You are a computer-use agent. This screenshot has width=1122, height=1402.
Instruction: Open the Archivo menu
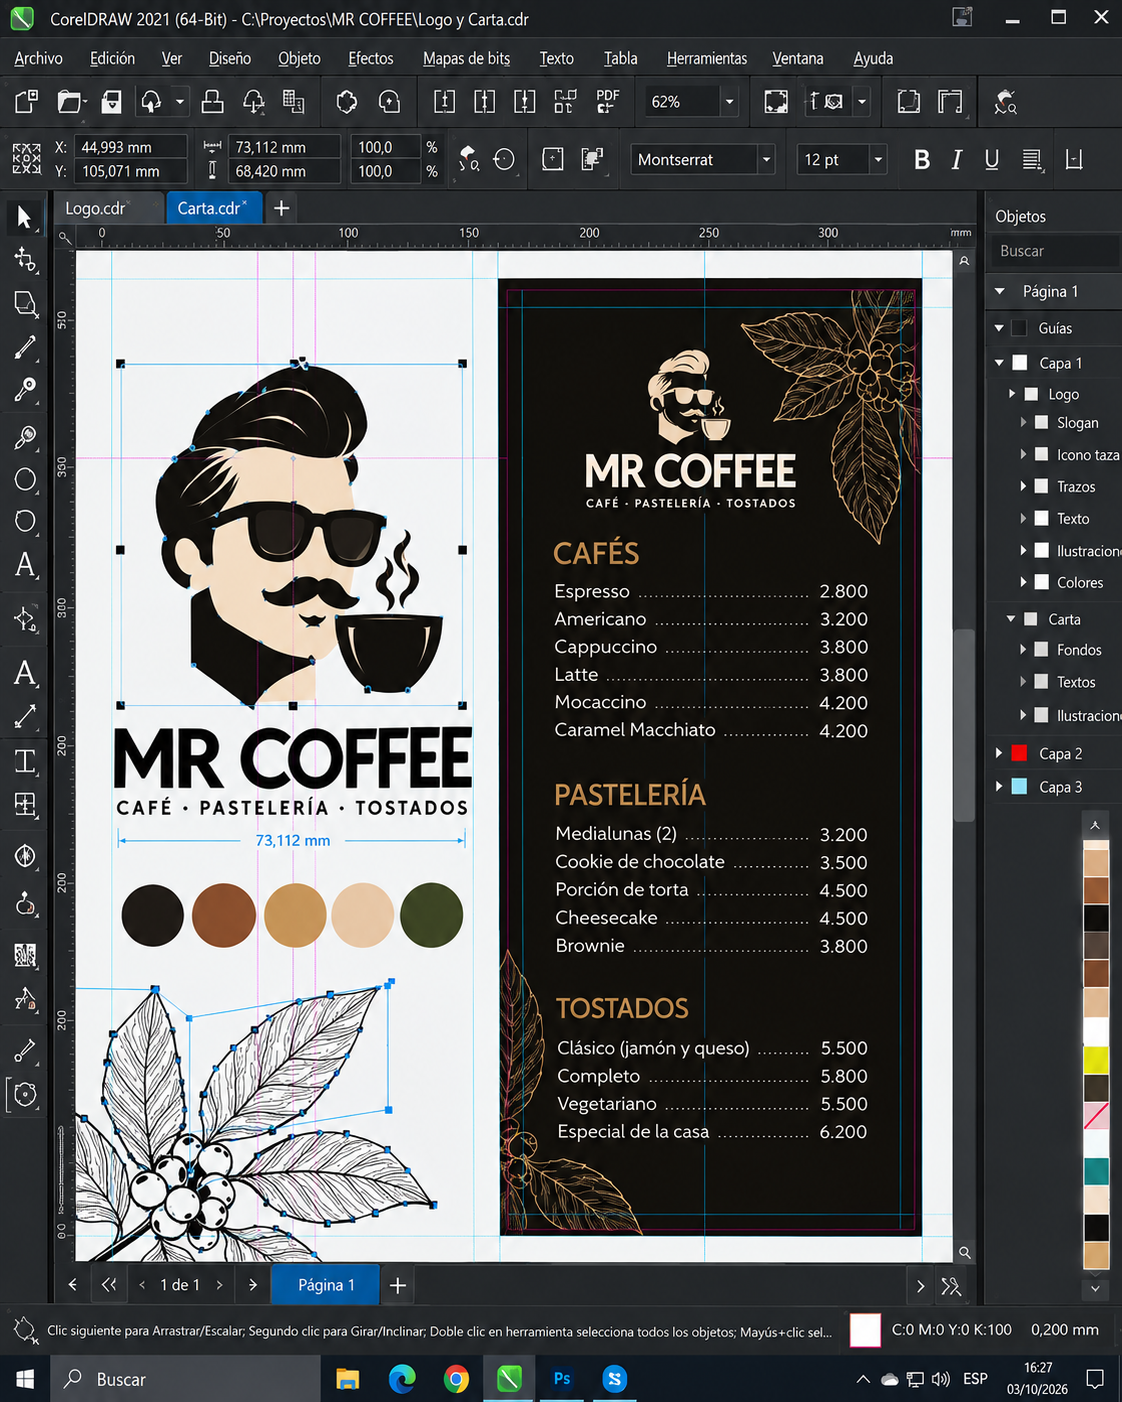(x=38, y=58)
